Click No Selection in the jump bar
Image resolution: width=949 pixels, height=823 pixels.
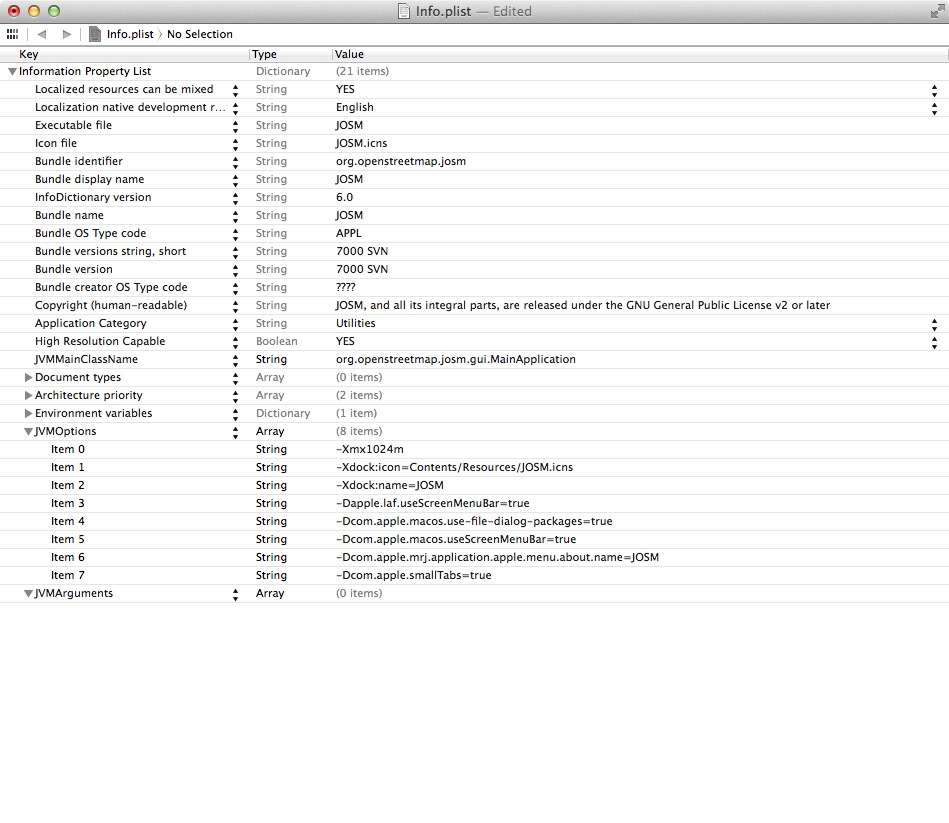[x=199, y=34]
